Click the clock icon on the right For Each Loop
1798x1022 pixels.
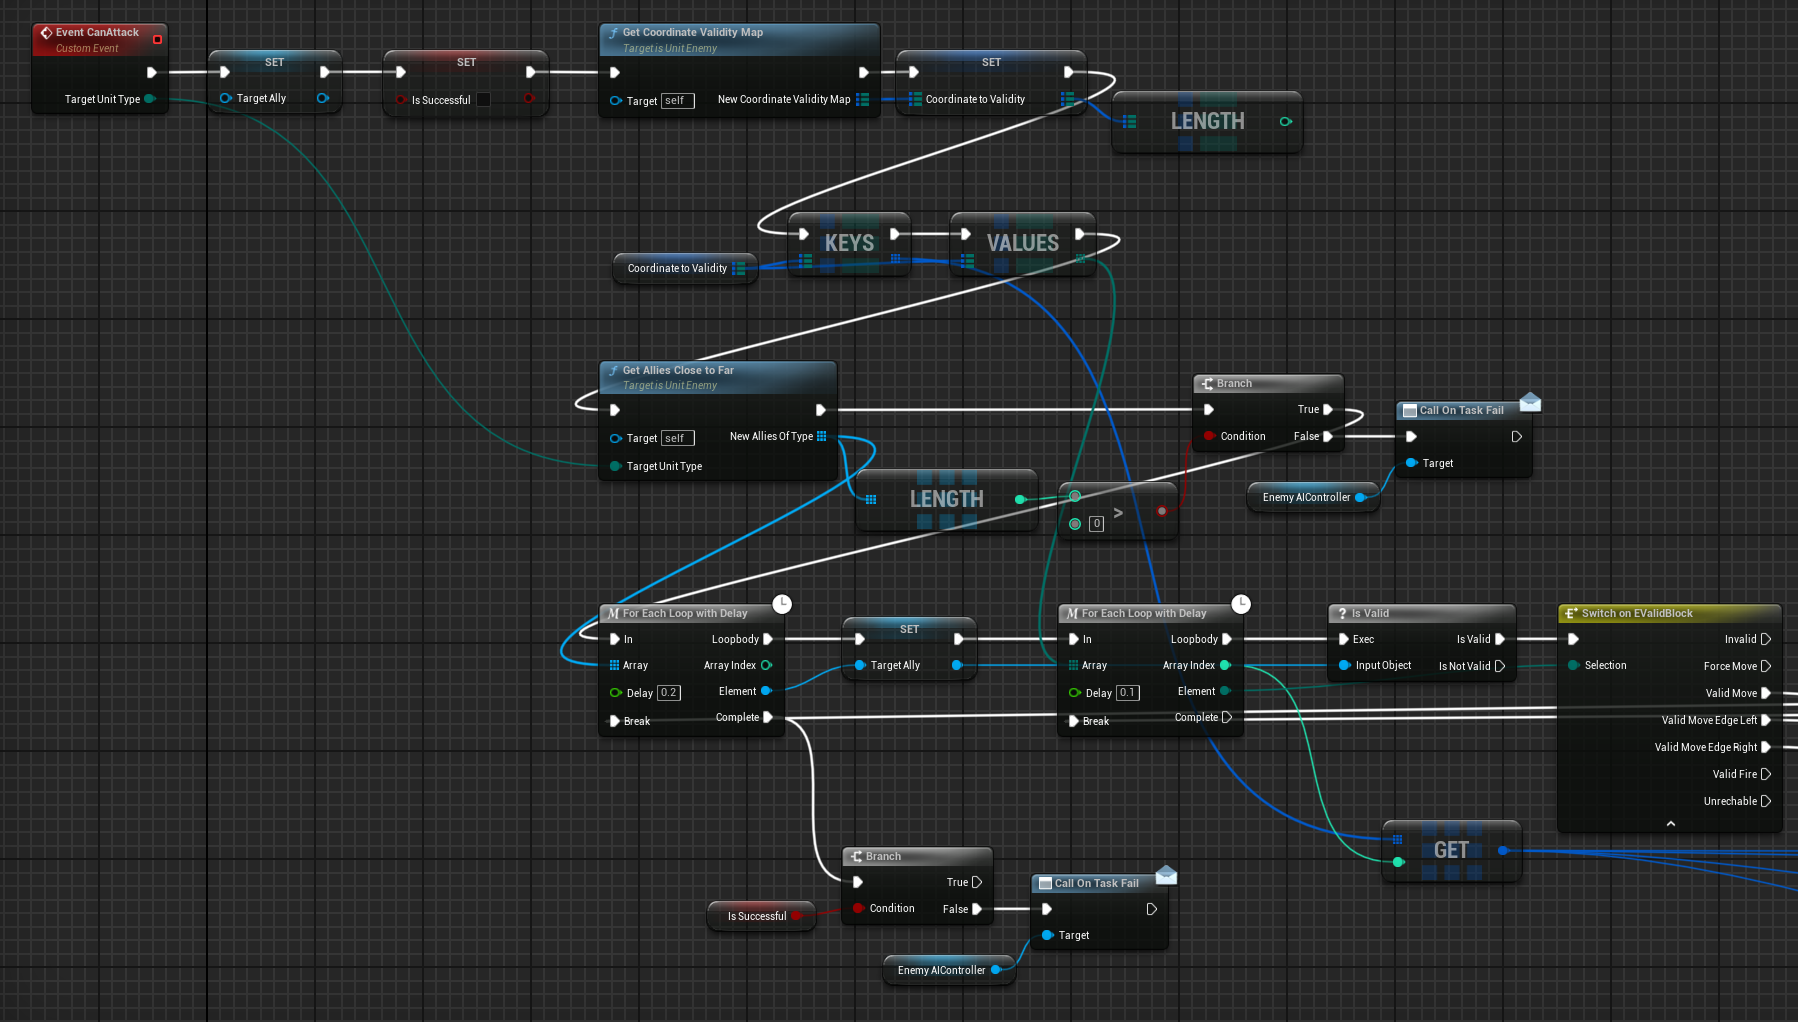pyautogui.click(x=1241, y=604)
